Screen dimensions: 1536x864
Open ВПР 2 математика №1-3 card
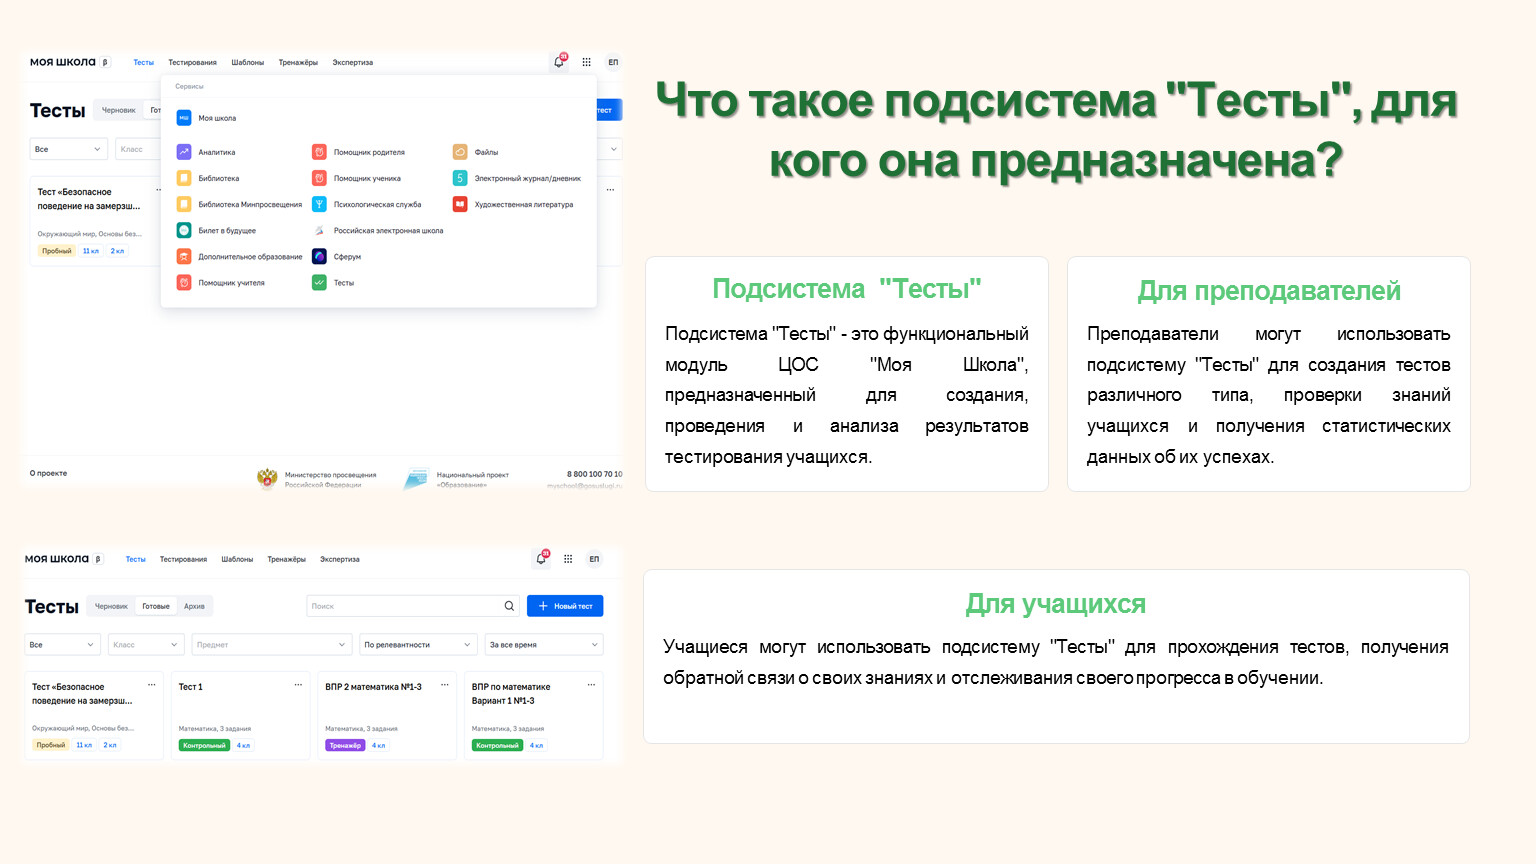[x=386, y=716]
